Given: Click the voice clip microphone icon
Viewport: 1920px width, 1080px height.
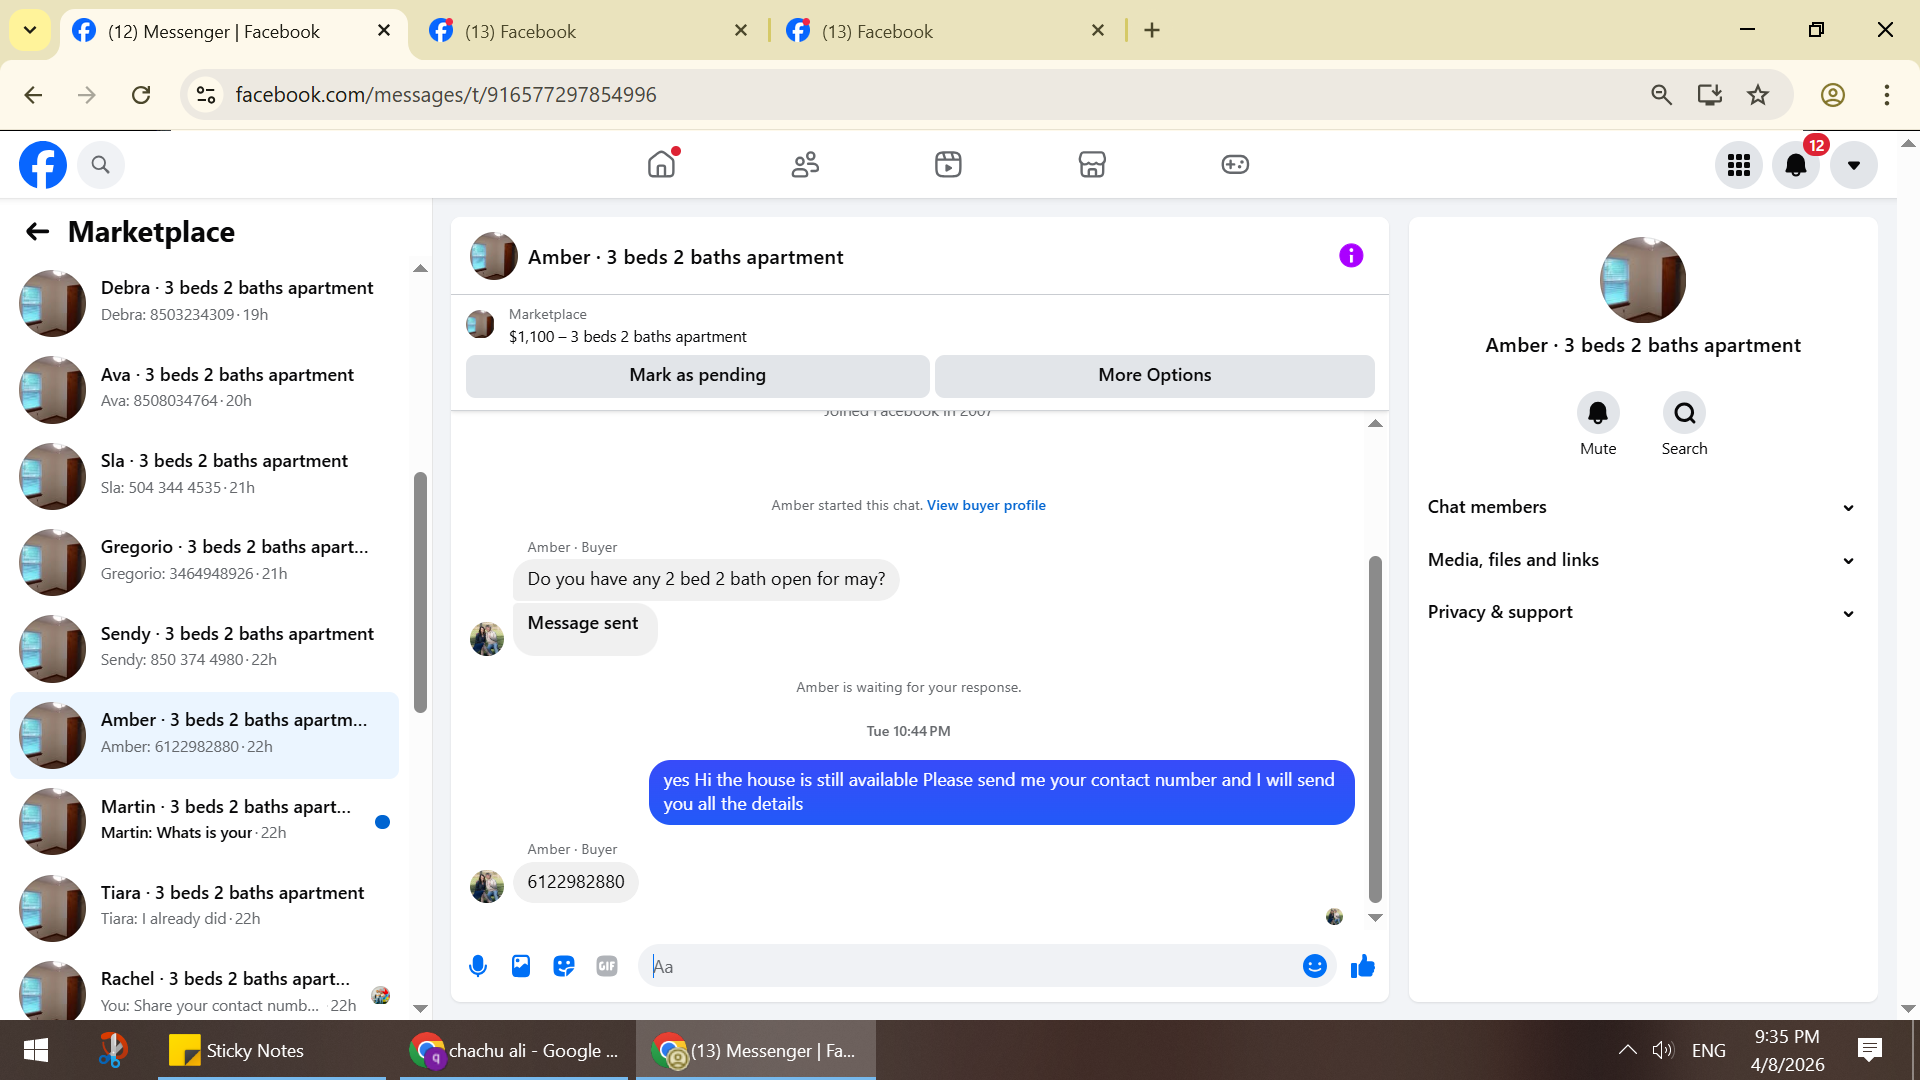Looking at the screenshot, I should (x=478, y=966).
